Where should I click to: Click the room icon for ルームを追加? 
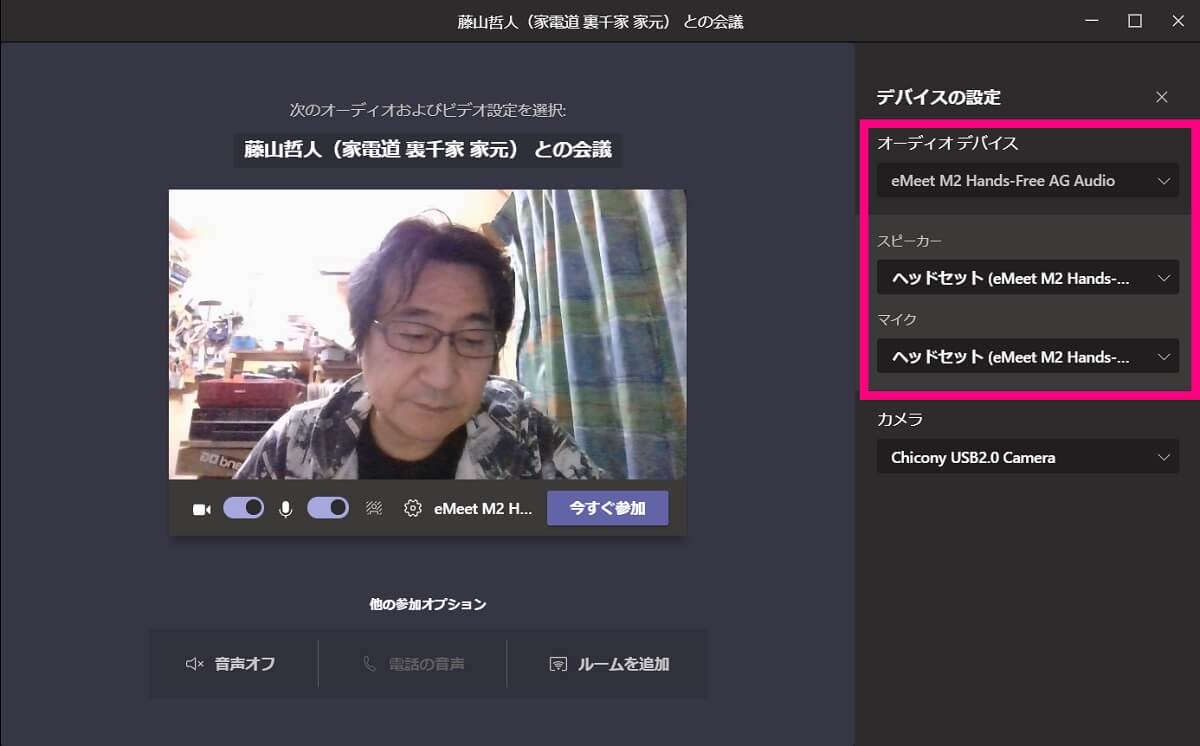tap(558, 664)
